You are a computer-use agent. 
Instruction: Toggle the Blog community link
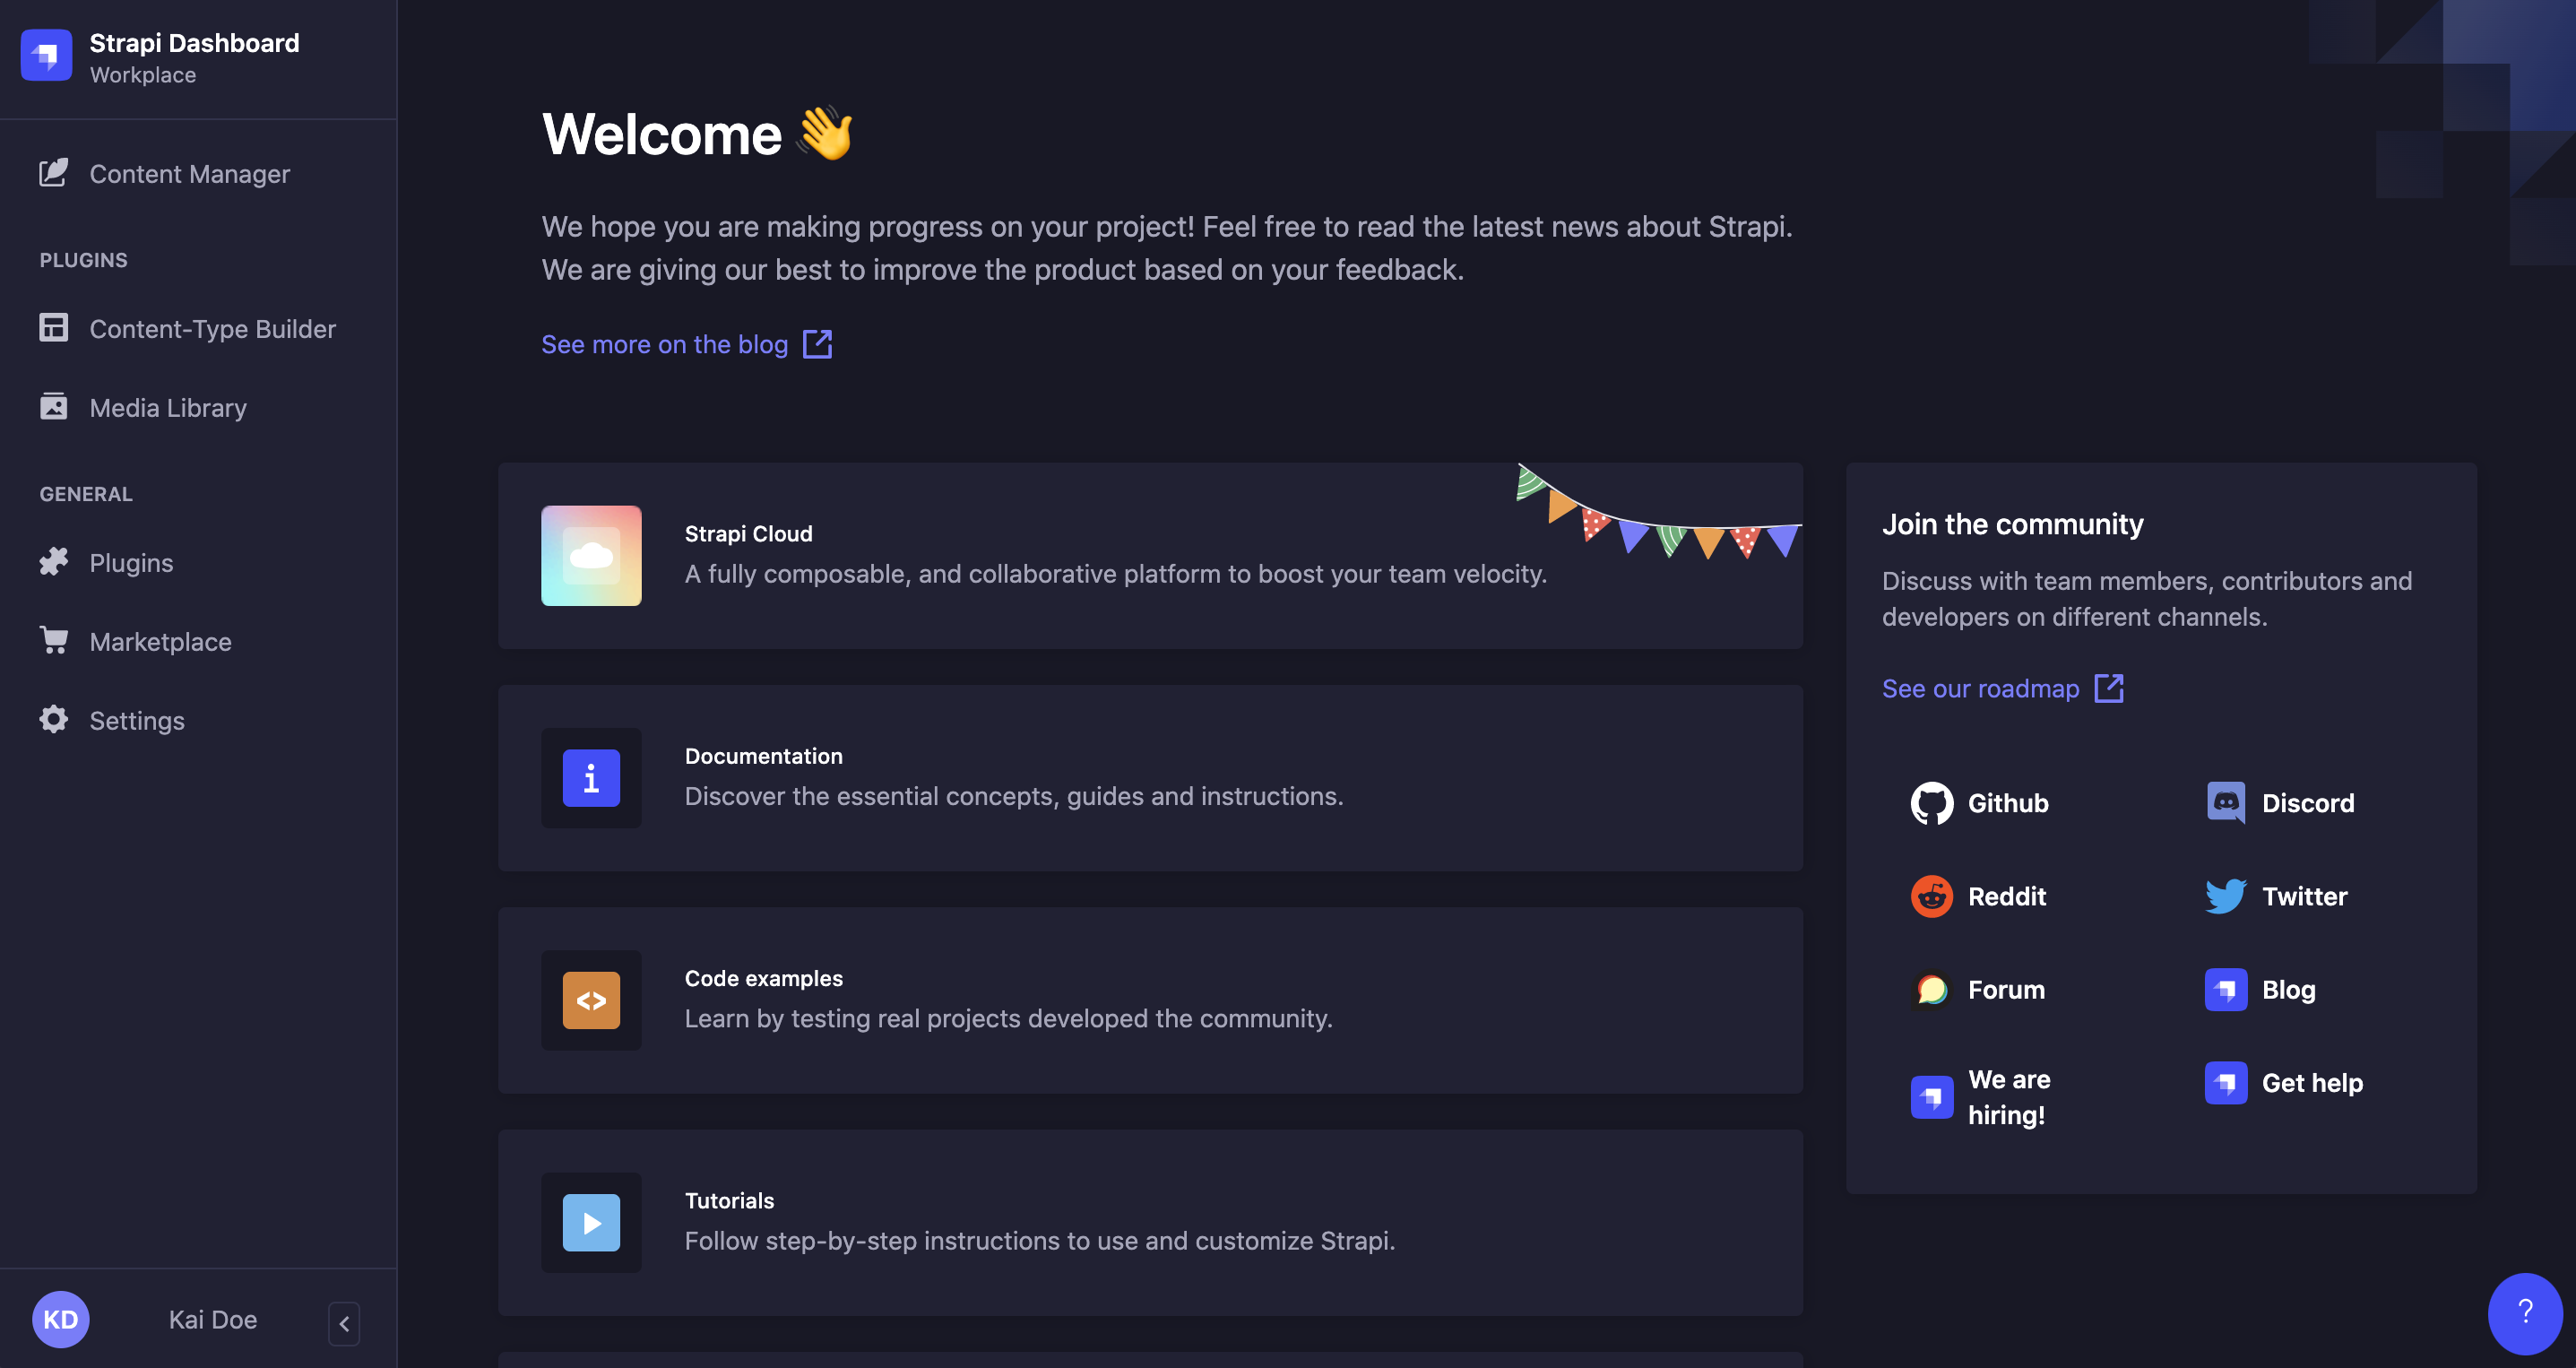[x=2288, y=988]
